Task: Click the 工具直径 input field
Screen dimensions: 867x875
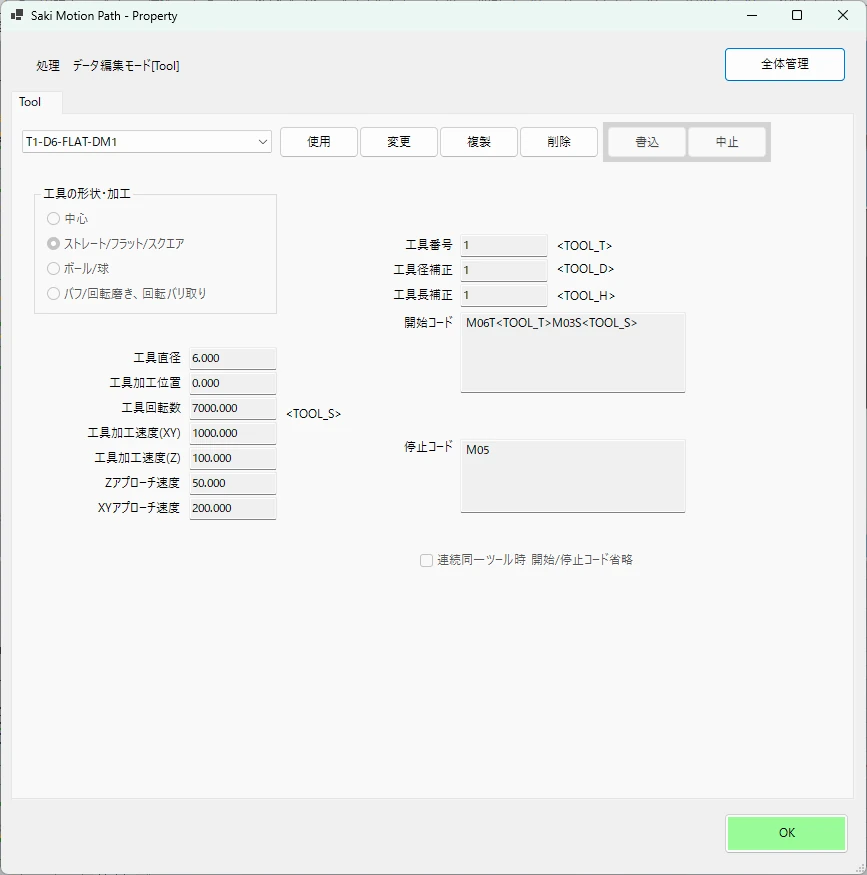Action: pyautogui.click(x=233, y=358)
